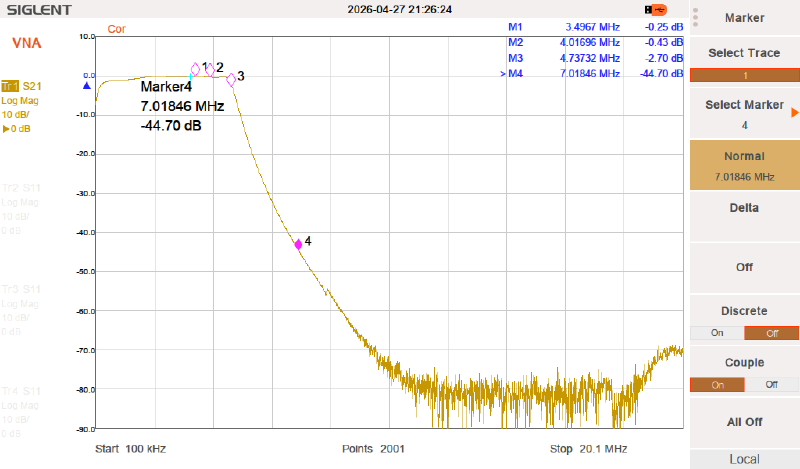The width and height of the screenshot is (800, 469).
Task: Set Discrete marker mode to Off
Action: (x=771, y=333)
